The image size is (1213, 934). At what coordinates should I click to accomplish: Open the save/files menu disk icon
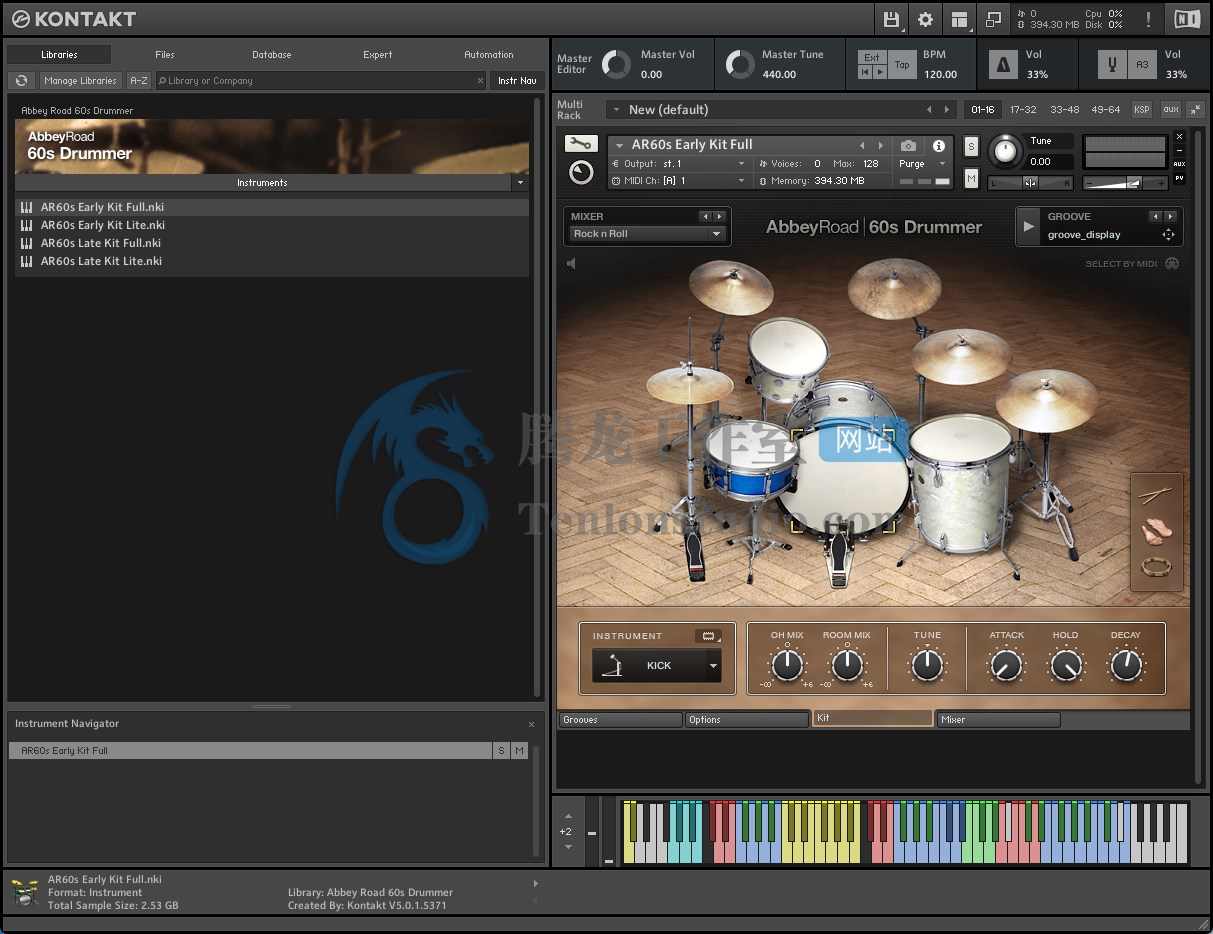(x=892, y=19)
